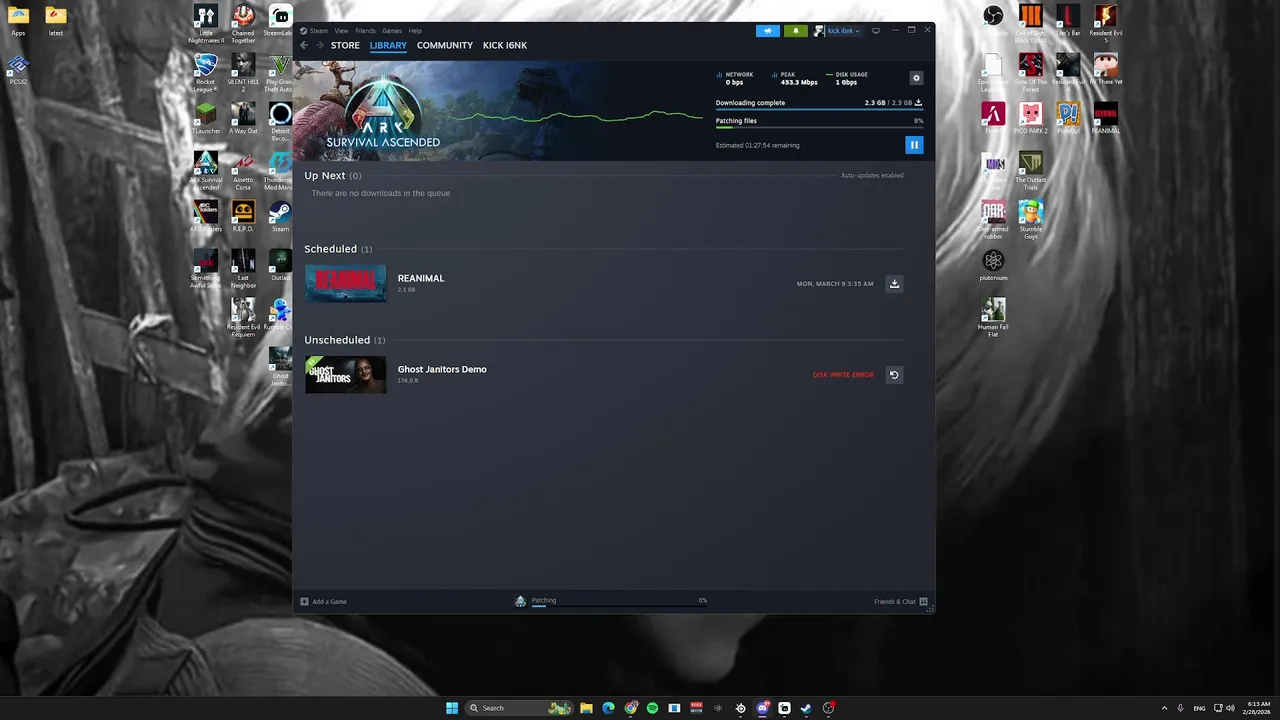Pause the ARK patching with the blue button
Viewport: 1280px width, 720px height.
point(913,145)
